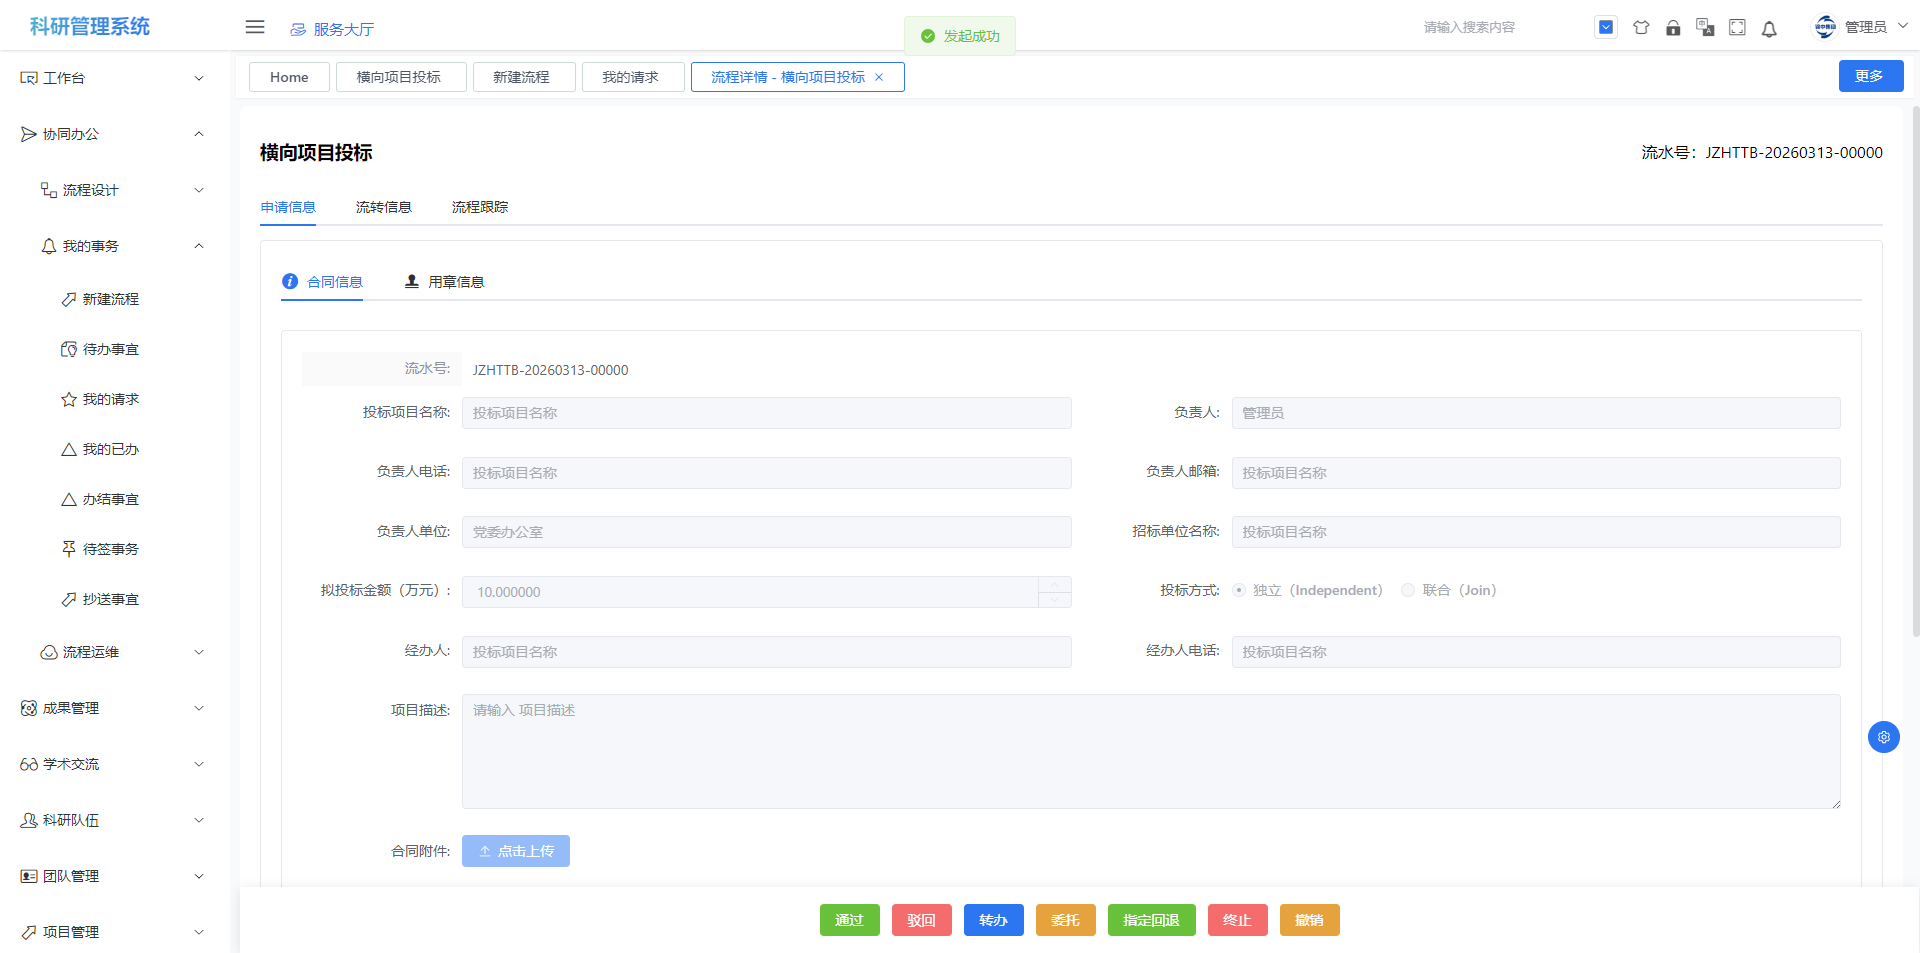Switch to the 用章信息 tab
The image size is (1920, 953).
[445, 282]
